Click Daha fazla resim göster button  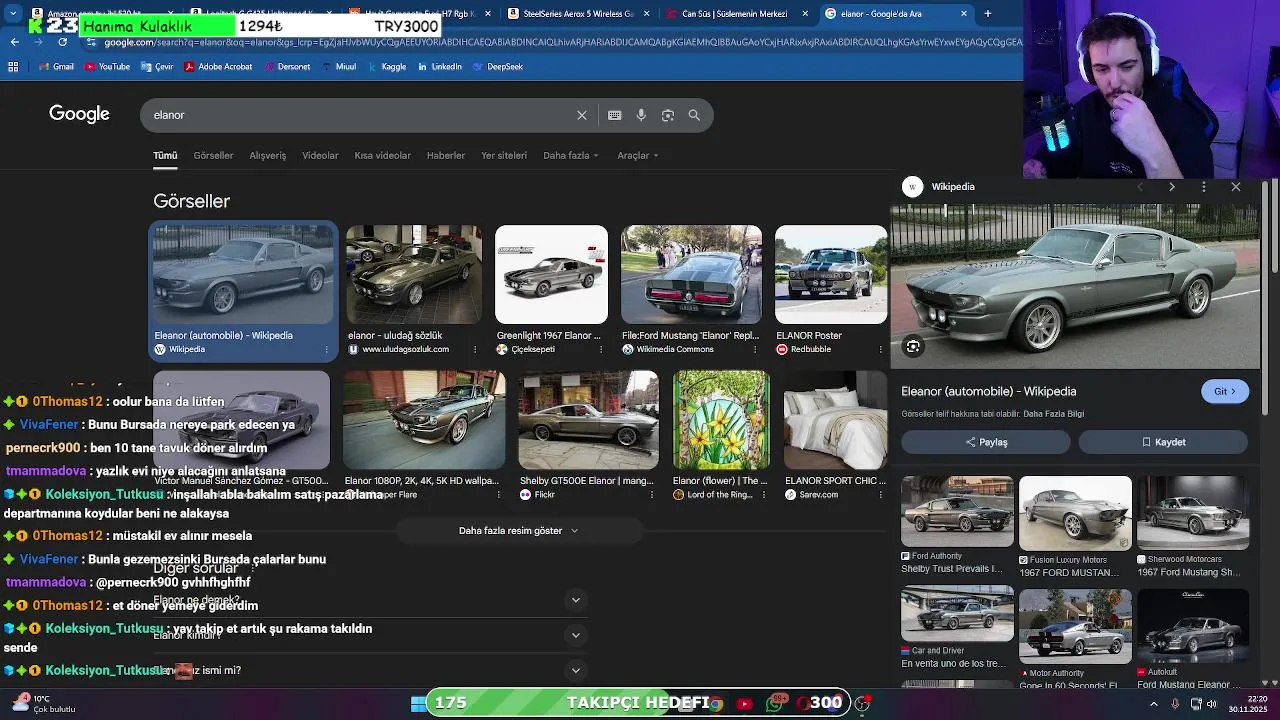pos(518,531)
